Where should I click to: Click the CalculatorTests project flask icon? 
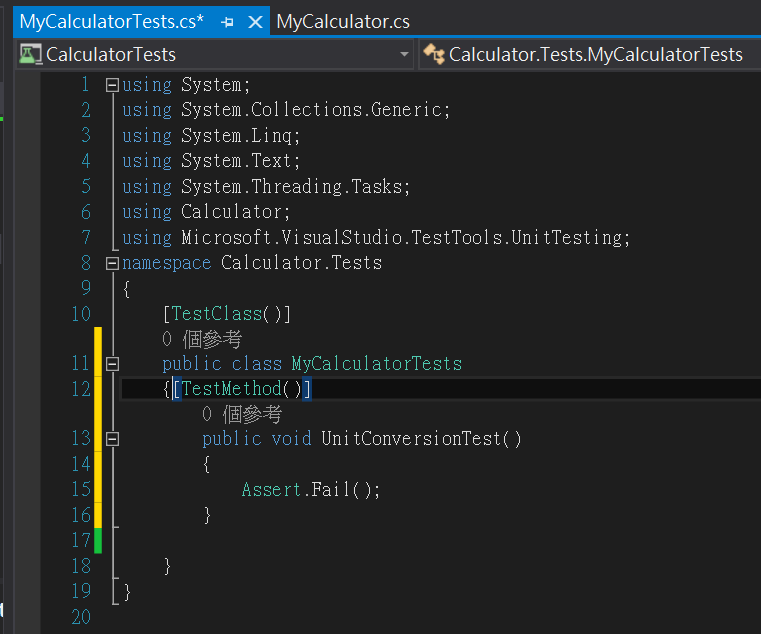[30, 54]
